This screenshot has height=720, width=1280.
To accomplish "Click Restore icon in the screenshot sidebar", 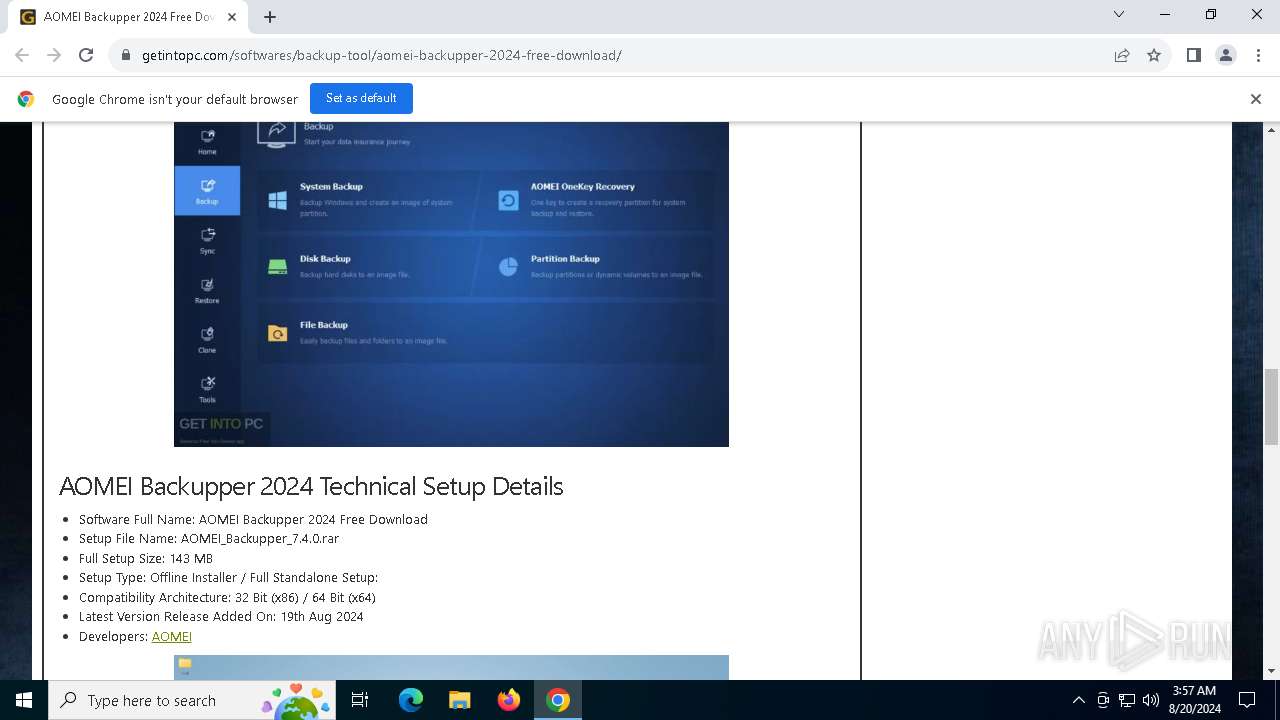I will click(207, 290).
